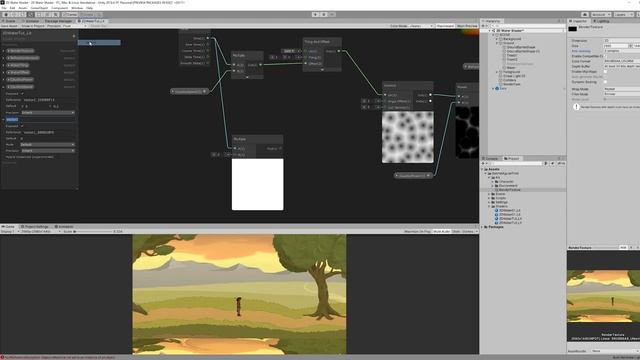
Task: Click the warning icon in Inspector
Action: [576, 107]
